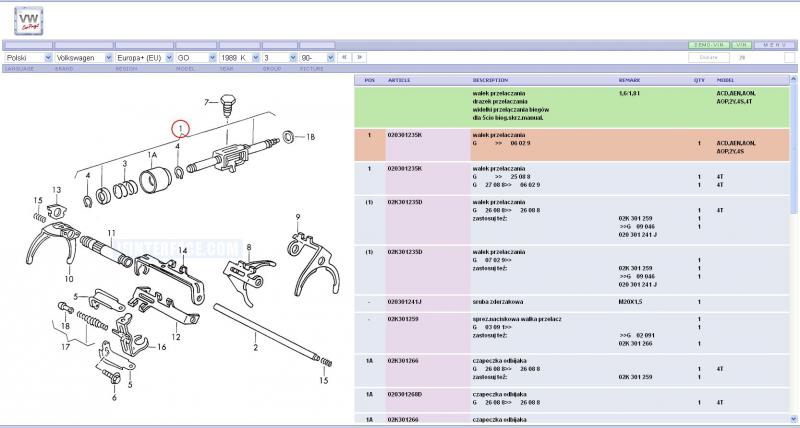Image resolution: width=800 pixels, height=428 pixels.
Task: Open the Model dropdown showing GO
Action: (x=196, y=58)
